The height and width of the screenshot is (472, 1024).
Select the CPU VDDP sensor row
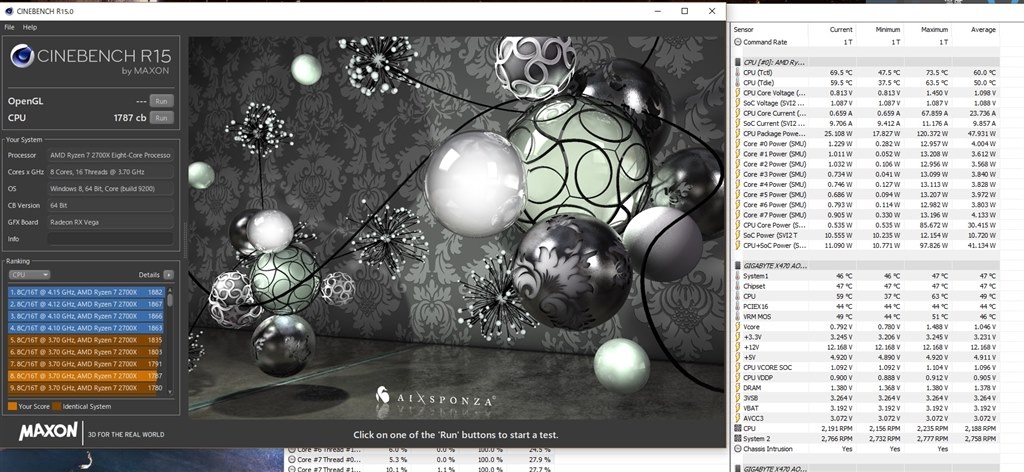pos(865,377)
